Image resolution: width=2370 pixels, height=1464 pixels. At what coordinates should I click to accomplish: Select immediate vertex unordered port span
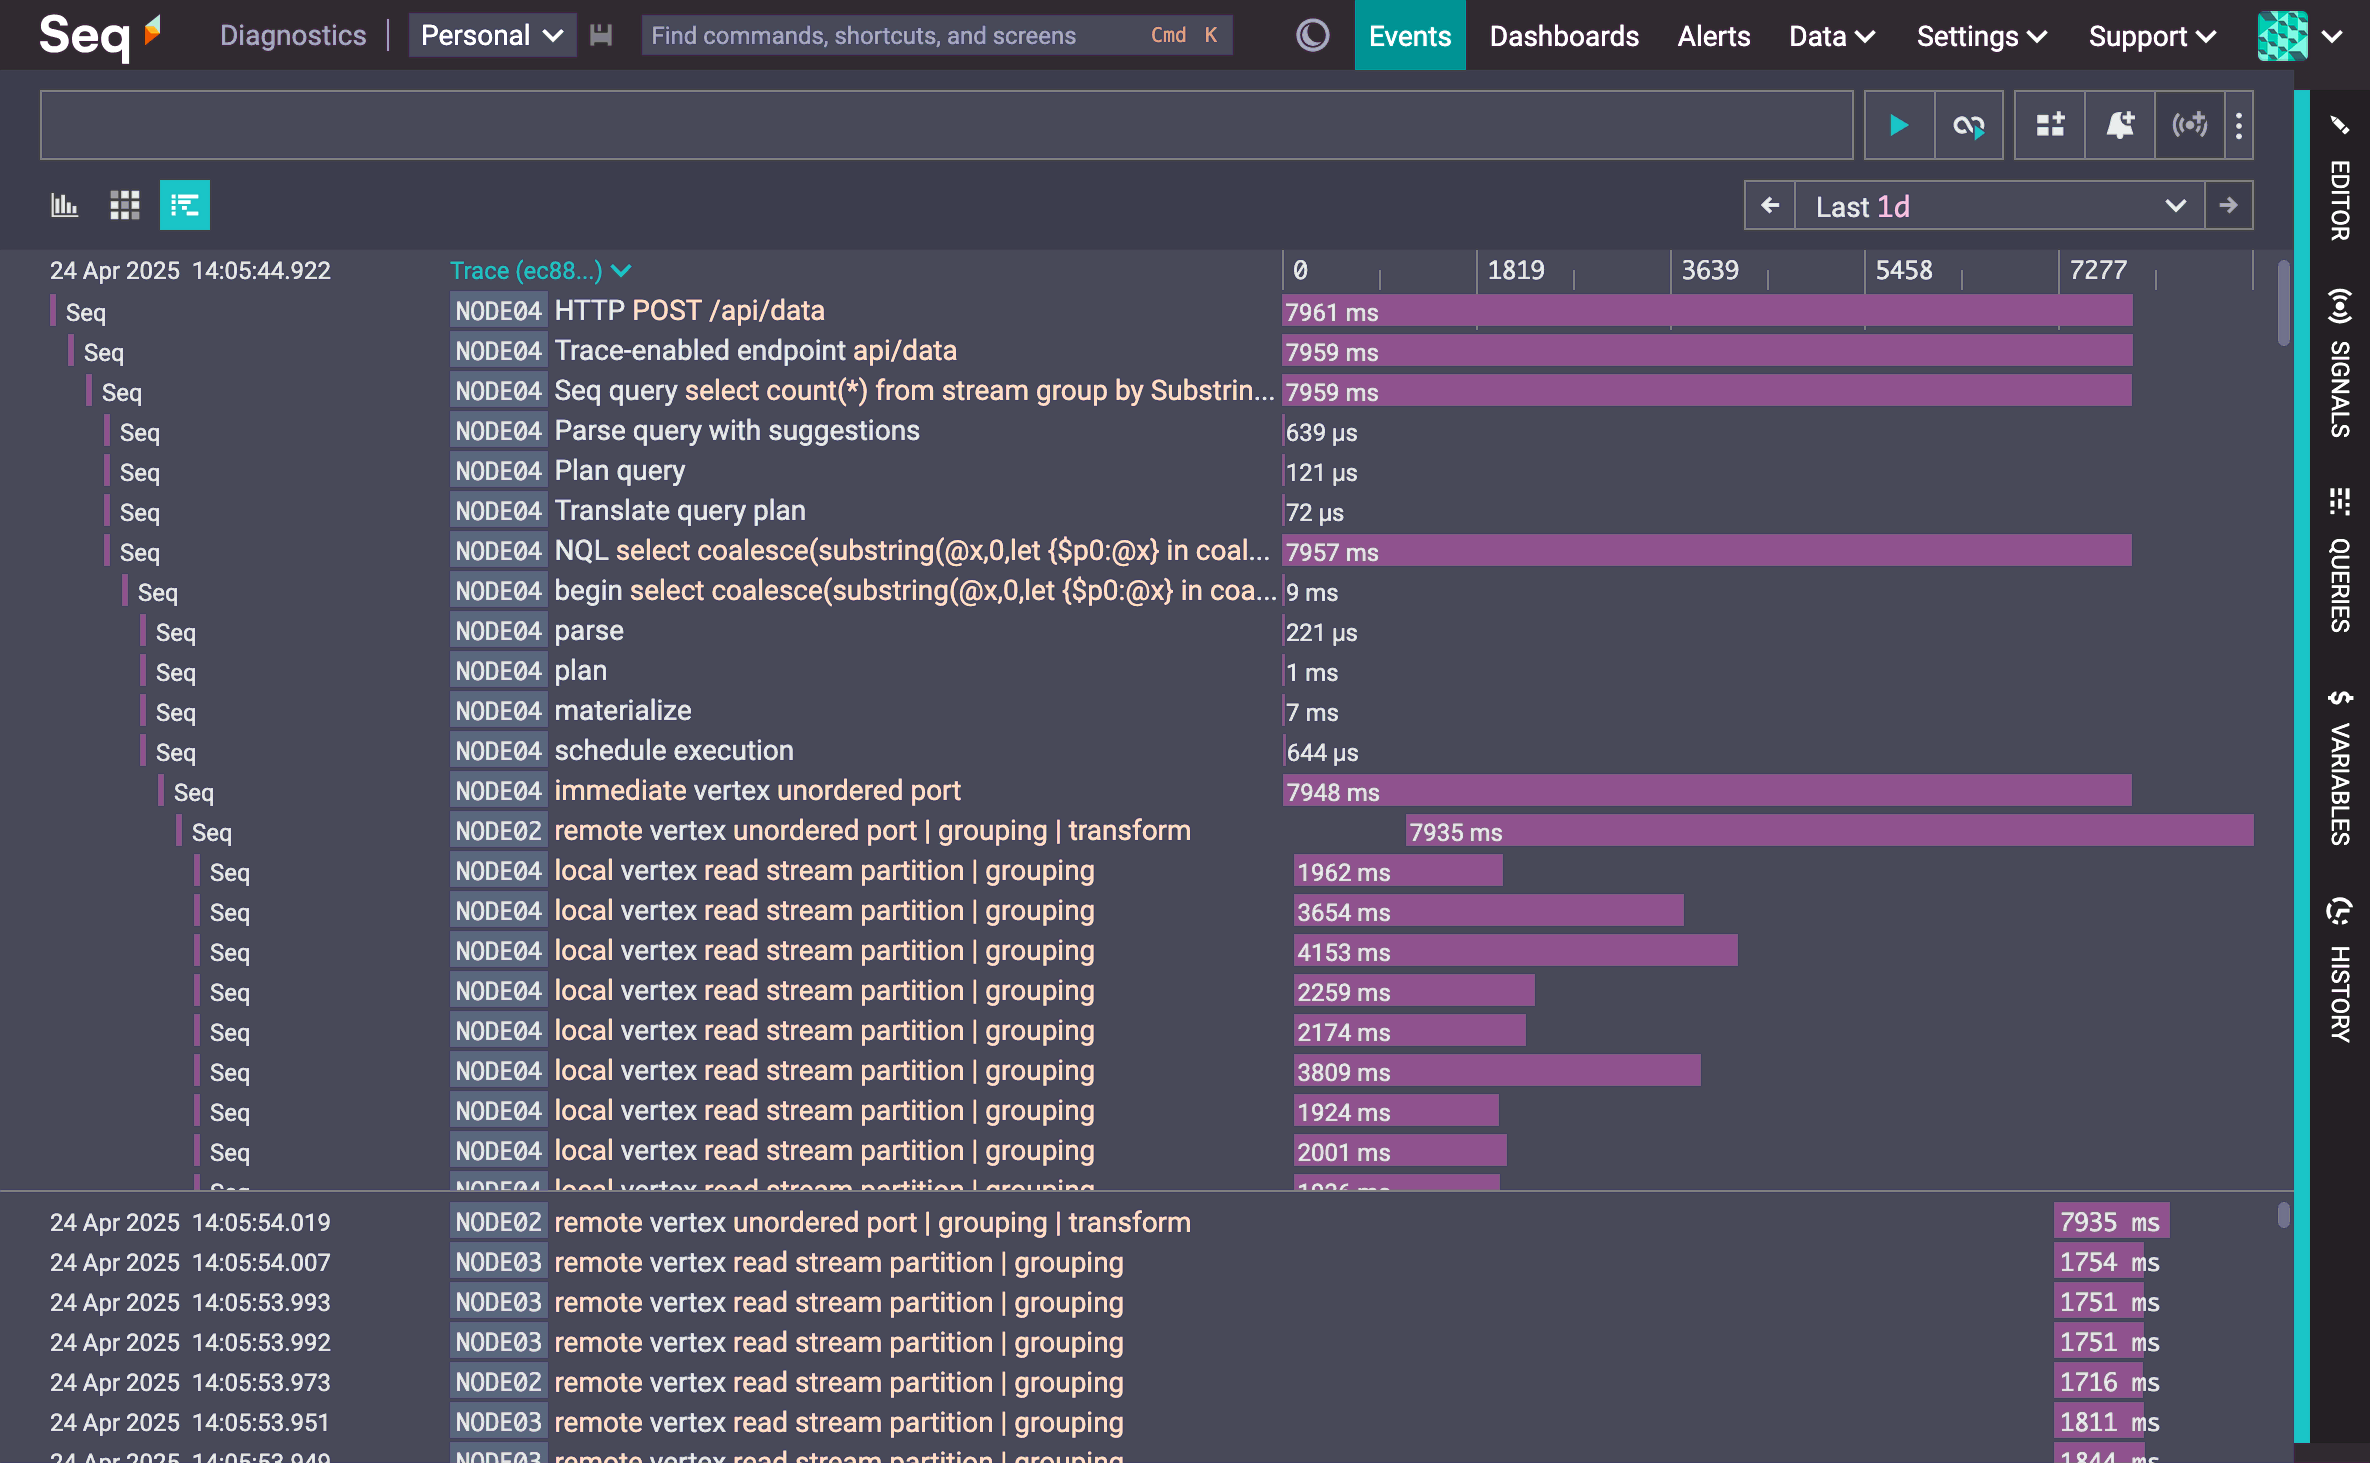click(757, 791)
